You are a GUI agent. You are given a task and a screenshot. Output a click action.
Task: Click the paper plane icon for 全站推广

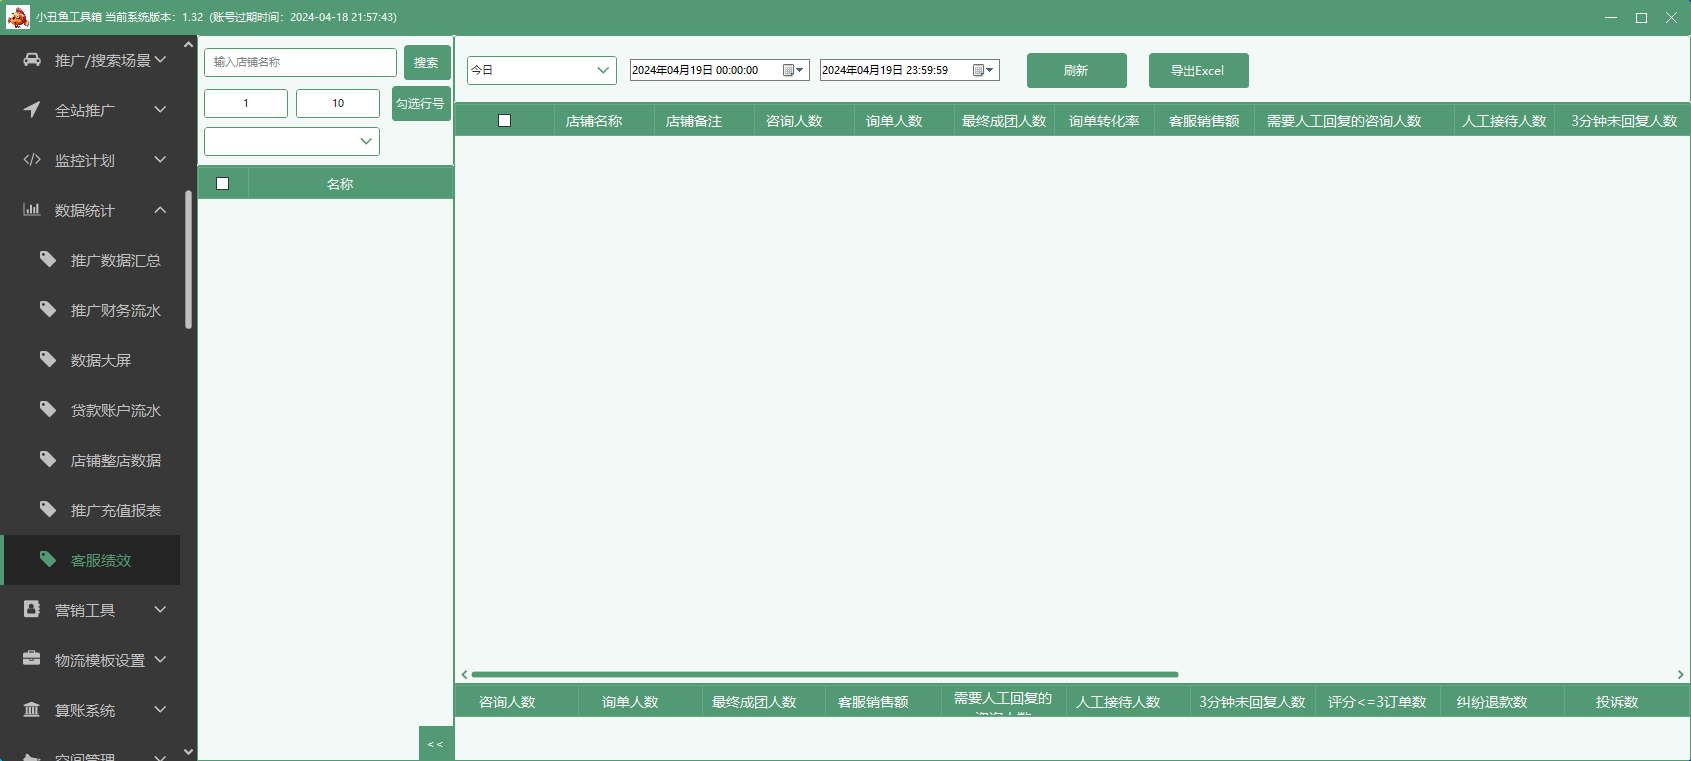coord(32,110)
